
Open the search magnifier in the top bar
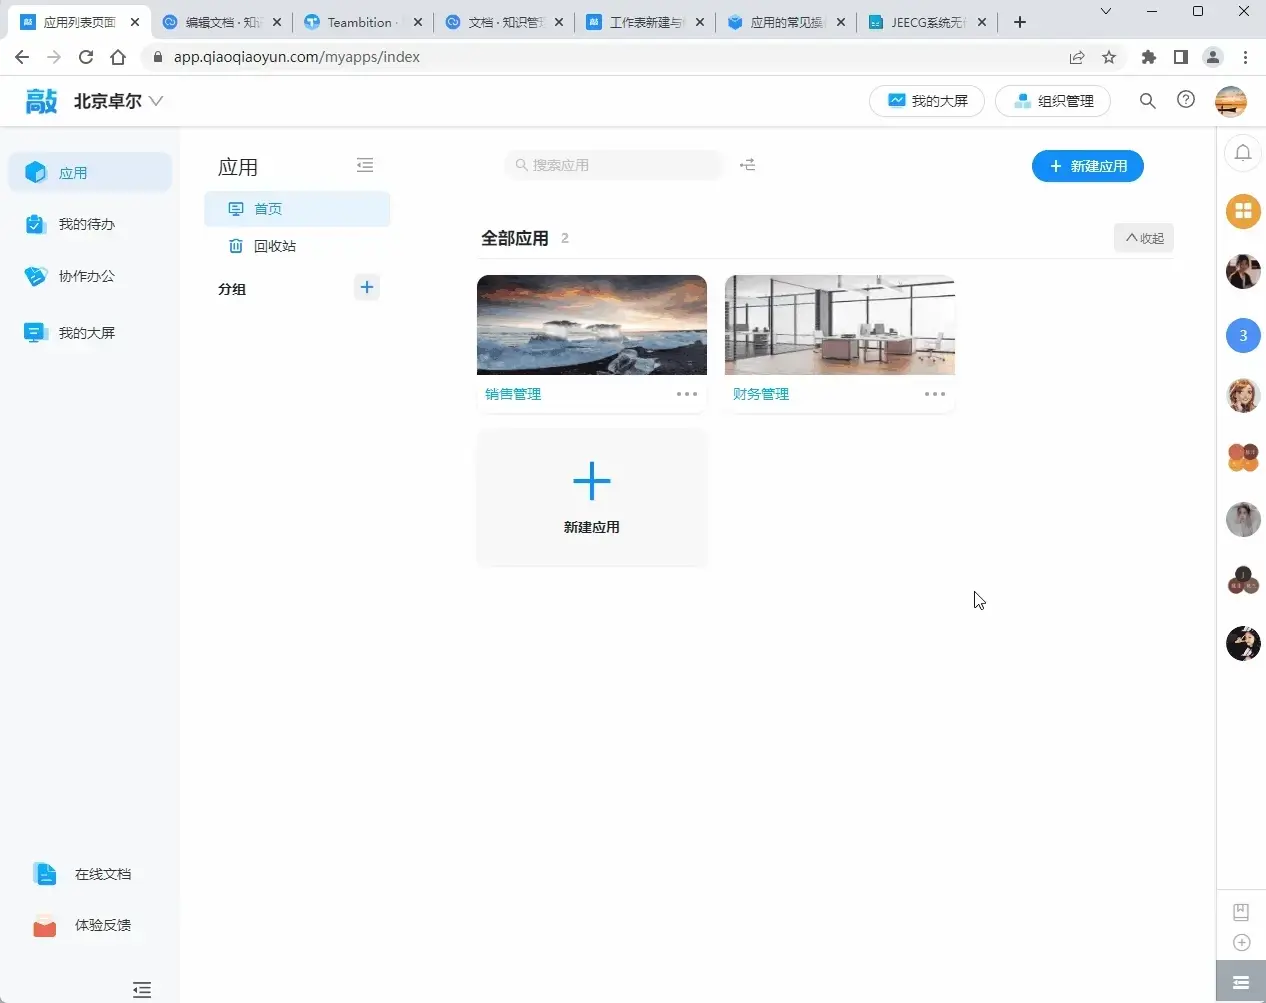pos(1147,100)
